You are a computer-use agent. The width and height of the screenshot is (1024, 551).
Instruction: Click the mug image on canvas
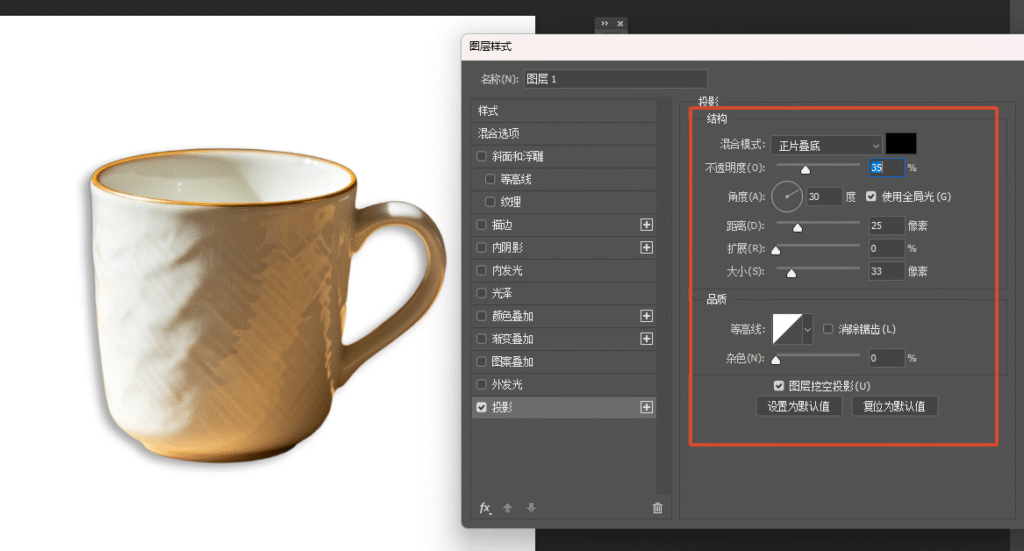(x=266, y=306)
